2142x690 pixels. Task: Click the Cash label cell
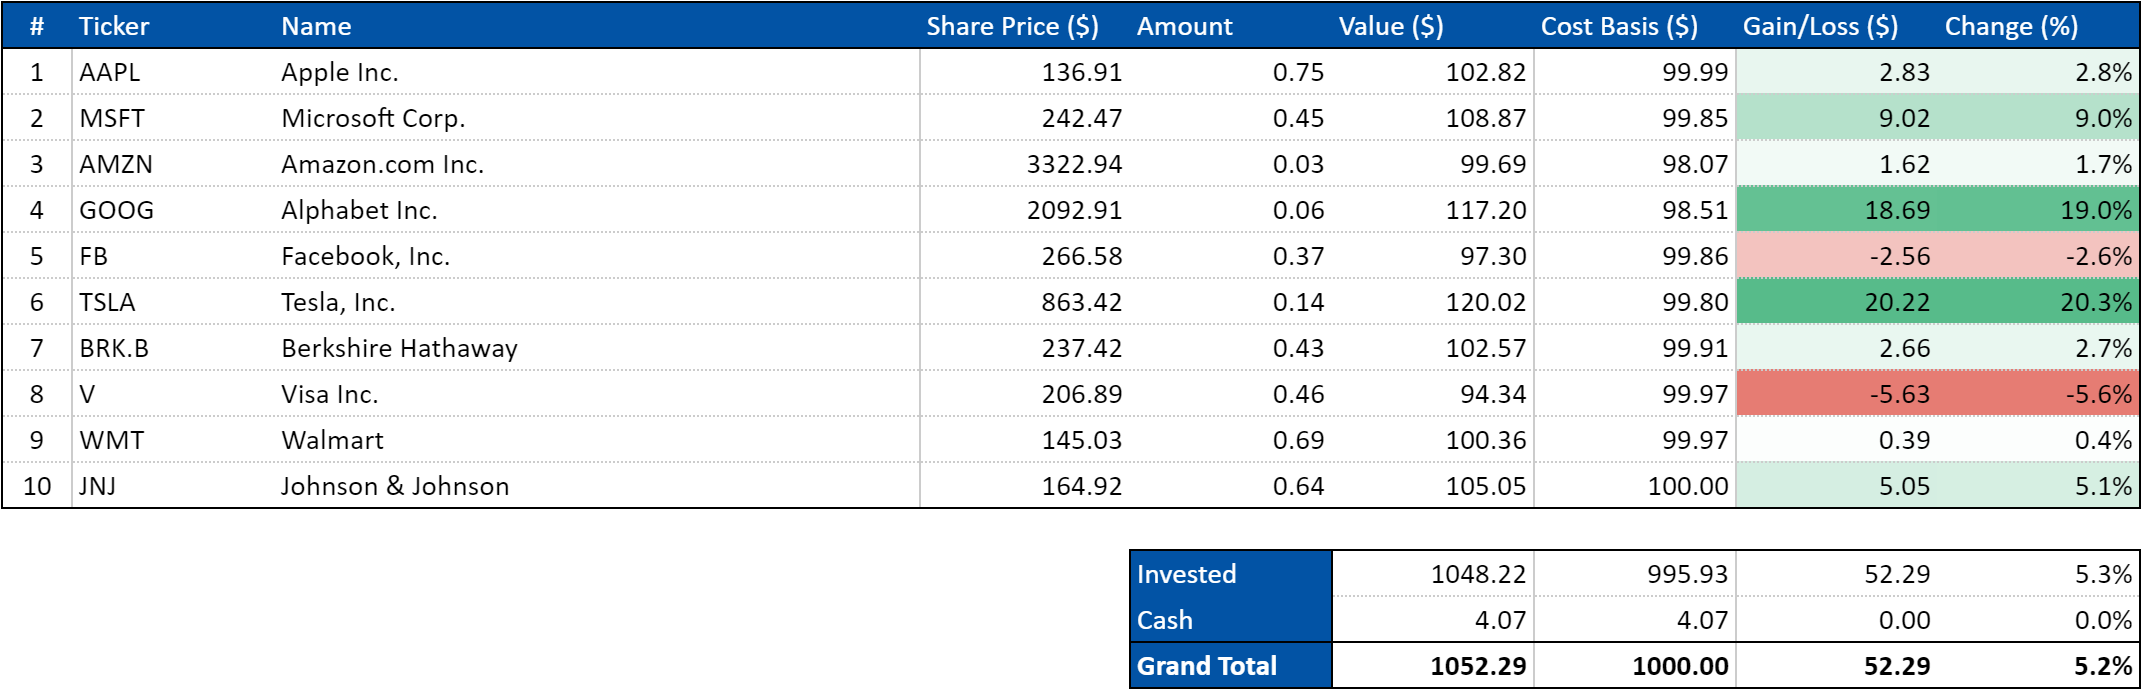1231,620
